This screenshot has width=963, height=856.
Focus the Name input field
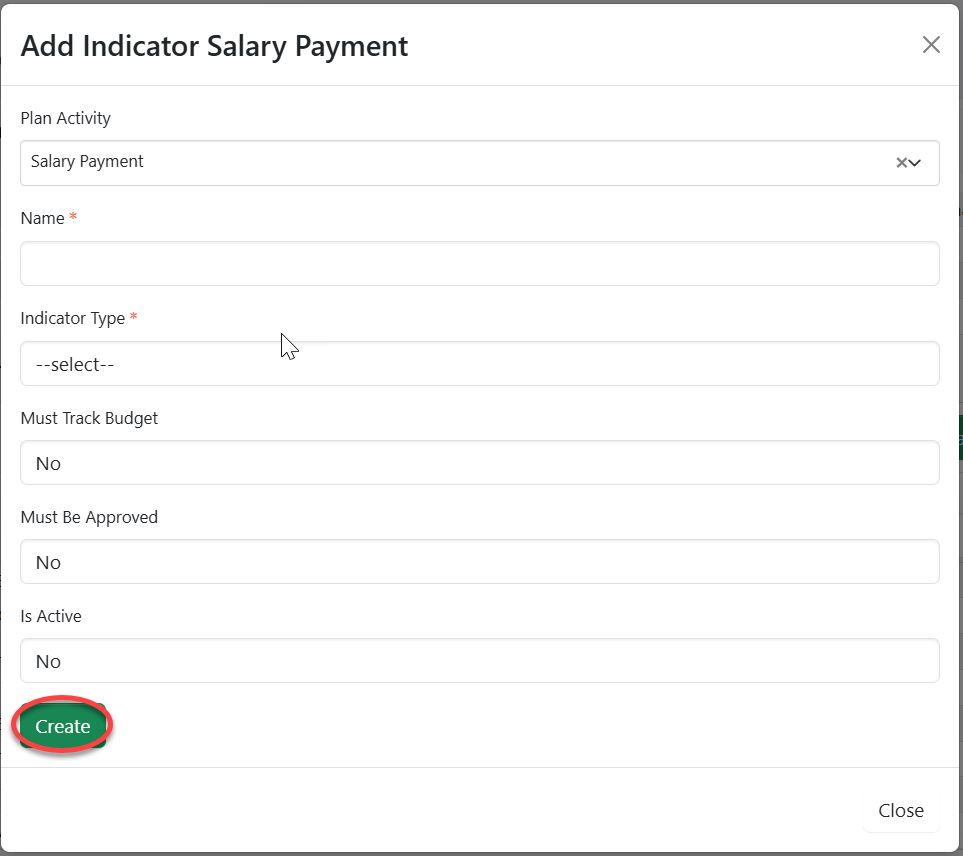(x=480, y=264)
